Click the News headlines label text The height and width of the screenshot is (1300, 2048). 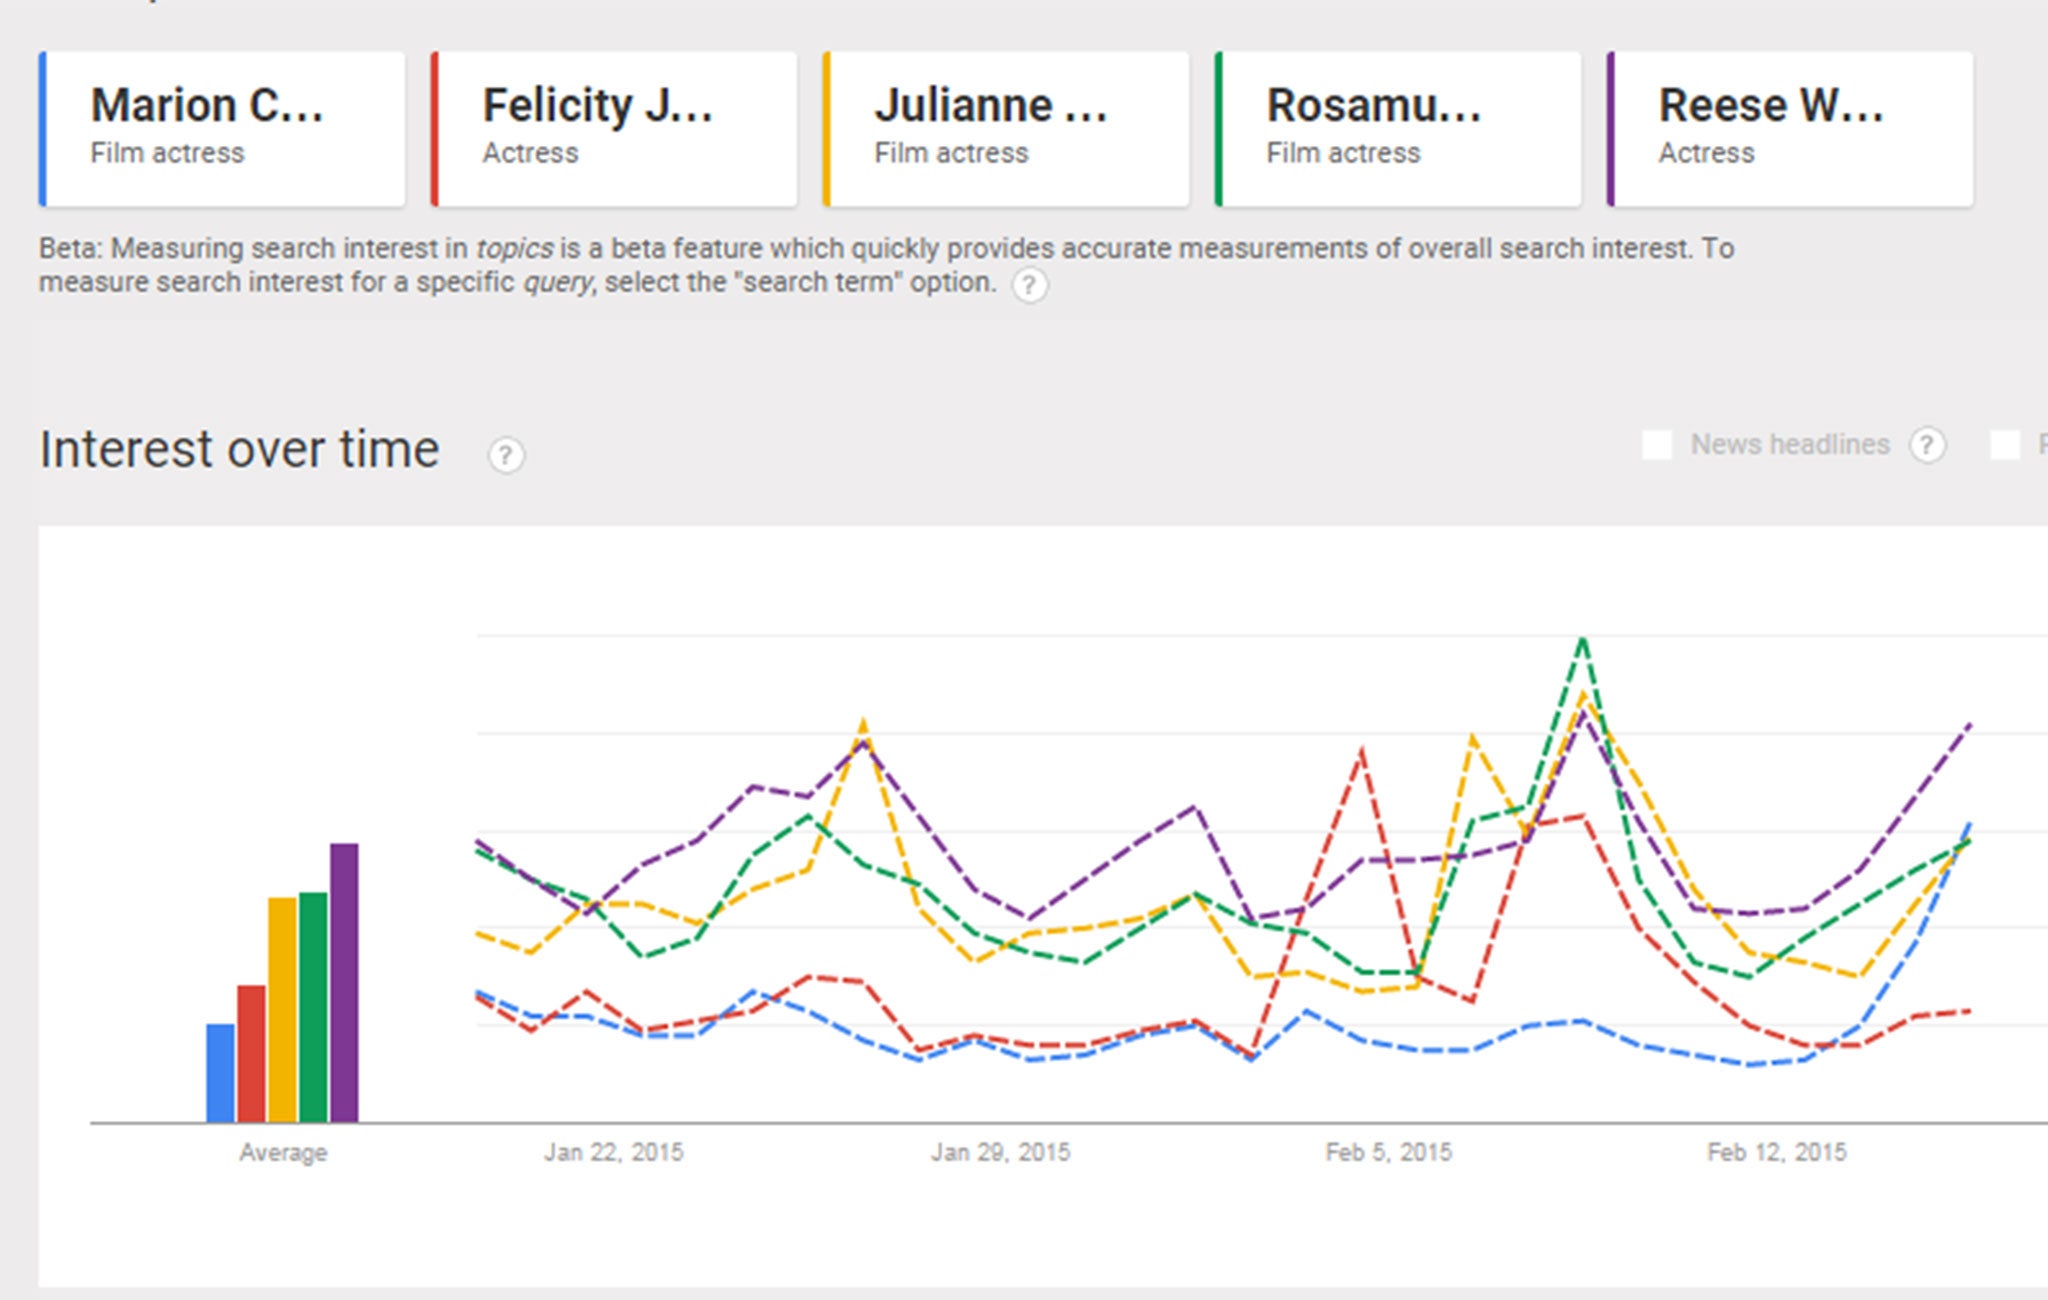[x=1790, y=445]
